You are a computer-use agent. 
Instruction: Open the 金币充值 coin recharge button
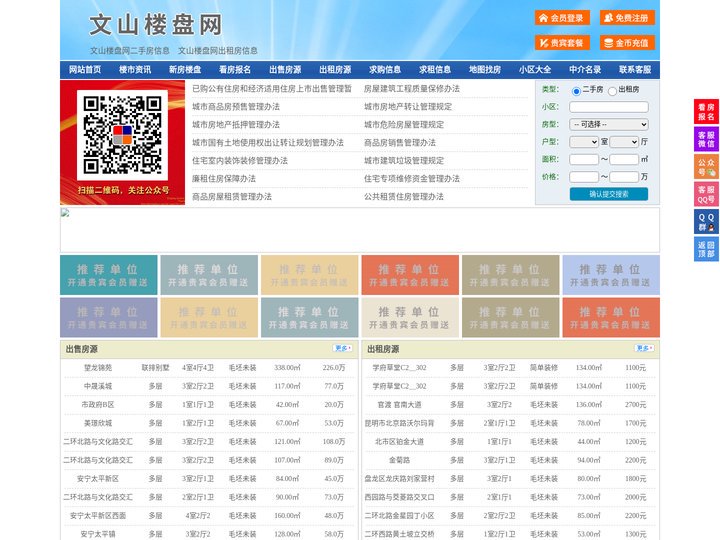tap(627, 43)
